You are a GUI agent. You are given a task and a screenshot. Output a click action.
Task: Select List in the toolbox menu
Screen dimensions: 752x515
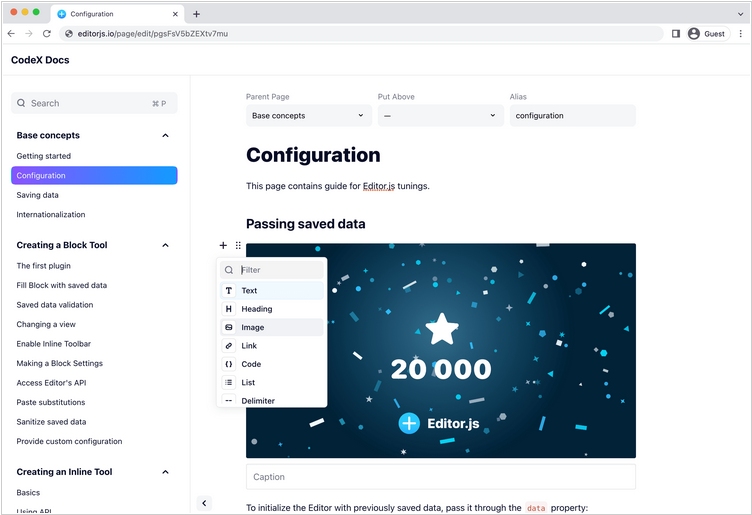pos(272,382)
